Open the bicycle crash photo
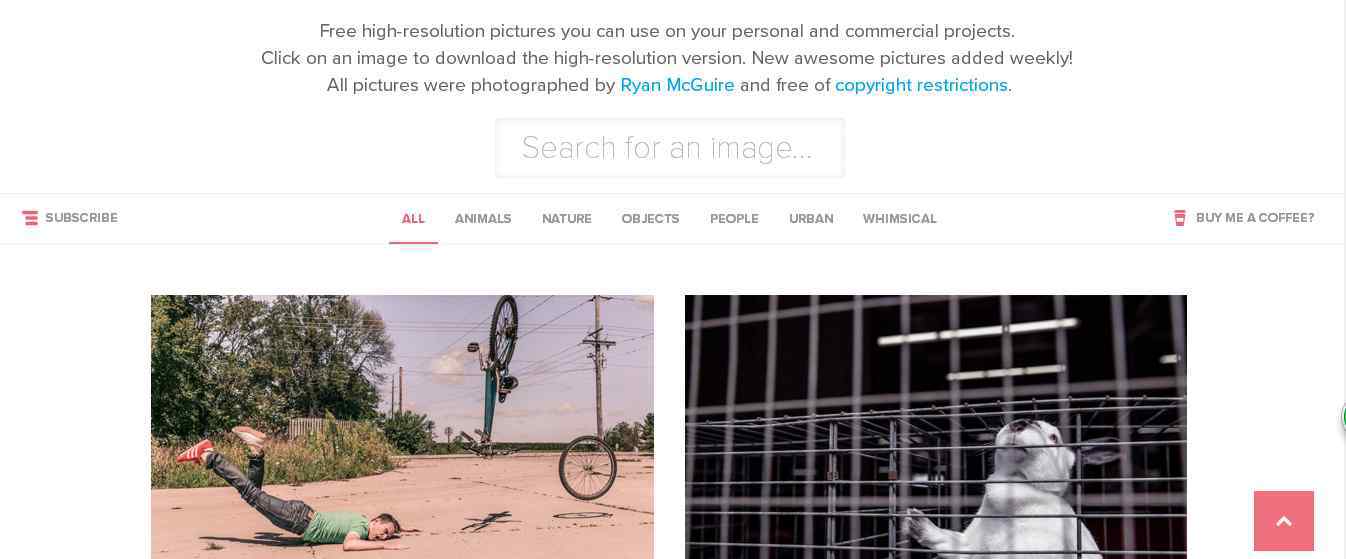Screen dimensions: 1346x559 pos(402,427)
